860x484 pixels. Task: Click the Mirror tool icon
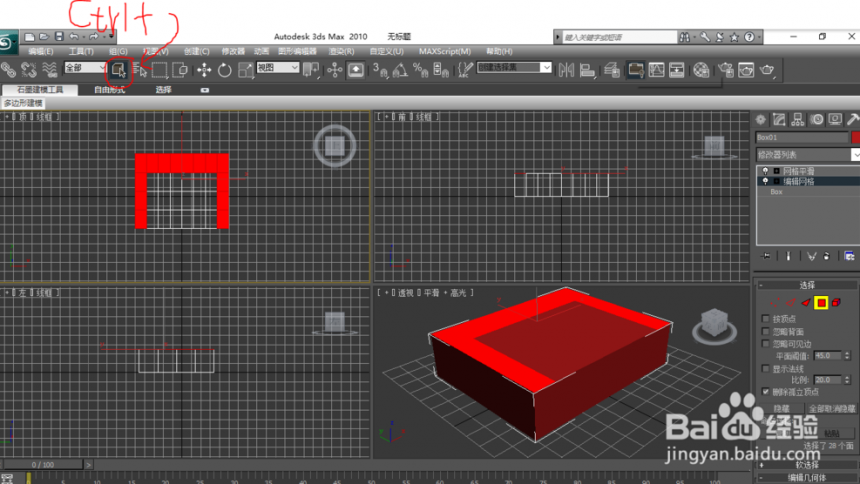click(x=566, y=70)
